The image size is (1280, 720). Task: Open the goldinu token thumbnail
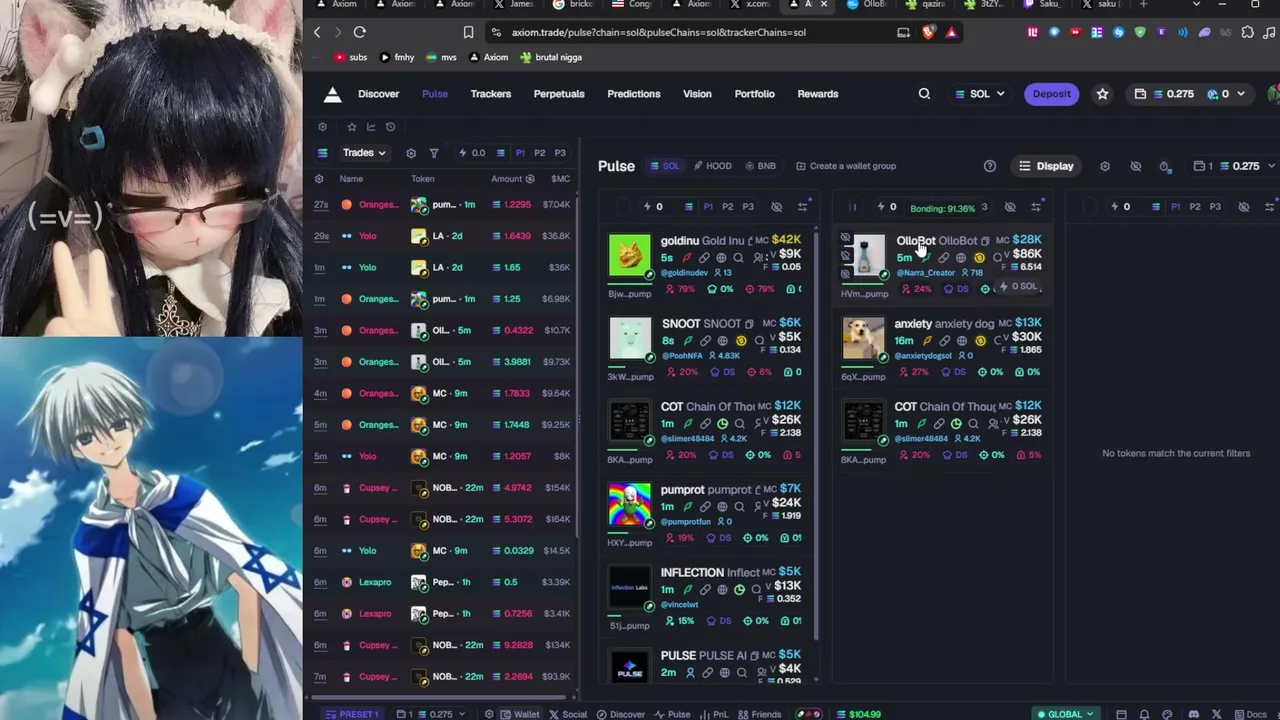(630, 256)
